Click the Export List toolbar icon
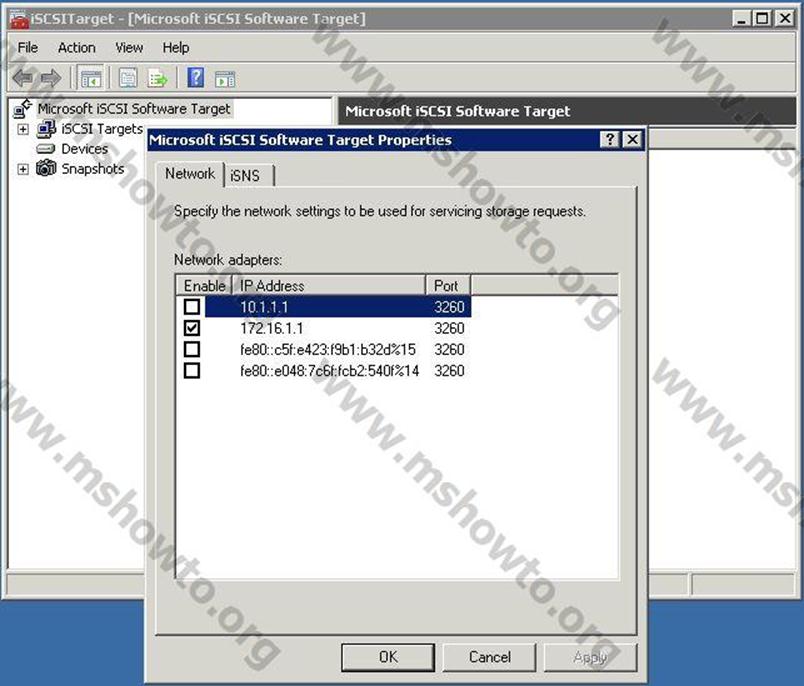Viewport: 804px width, 686px height. pyautogui.click(x=157, y=78)
